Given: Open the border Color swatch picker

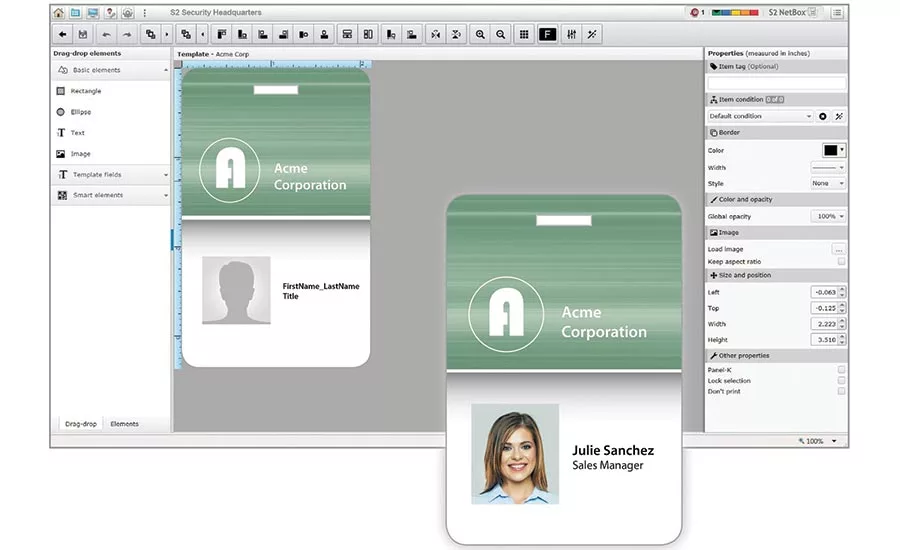Looking at the screenshot, I should pos(833,150).
